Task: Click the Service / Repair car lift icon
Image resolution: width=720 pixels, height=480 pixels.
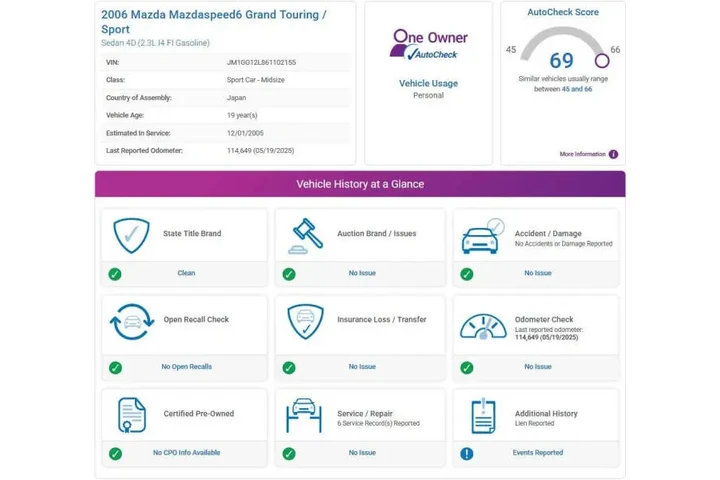Action: (x=304, y=415)
